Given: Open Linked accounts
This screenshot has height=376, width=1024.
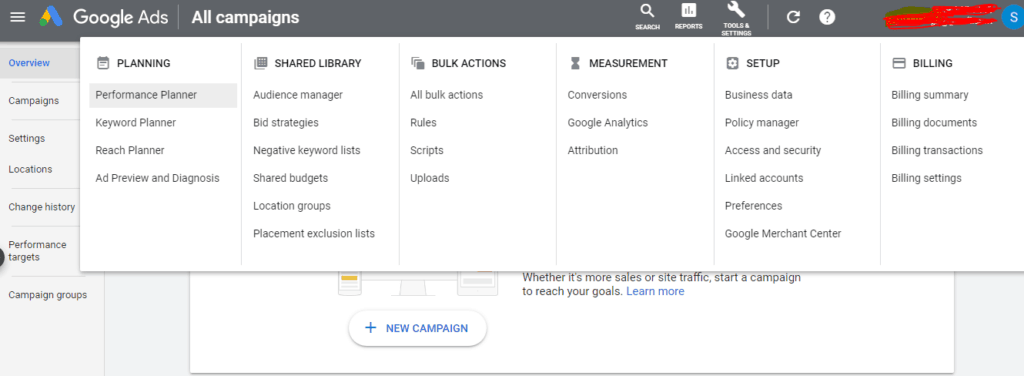Looking at the screenshot, I should [x=764, y=178].
